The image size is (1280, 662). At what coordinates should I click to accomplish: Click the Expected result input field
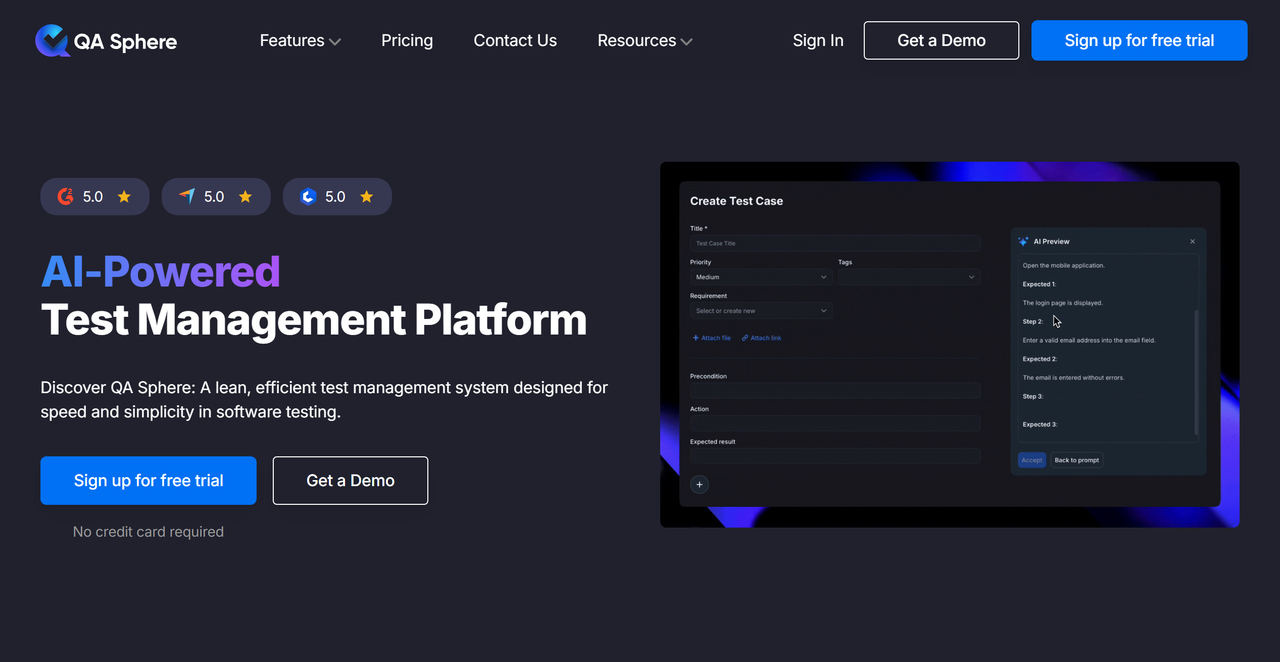835,456
